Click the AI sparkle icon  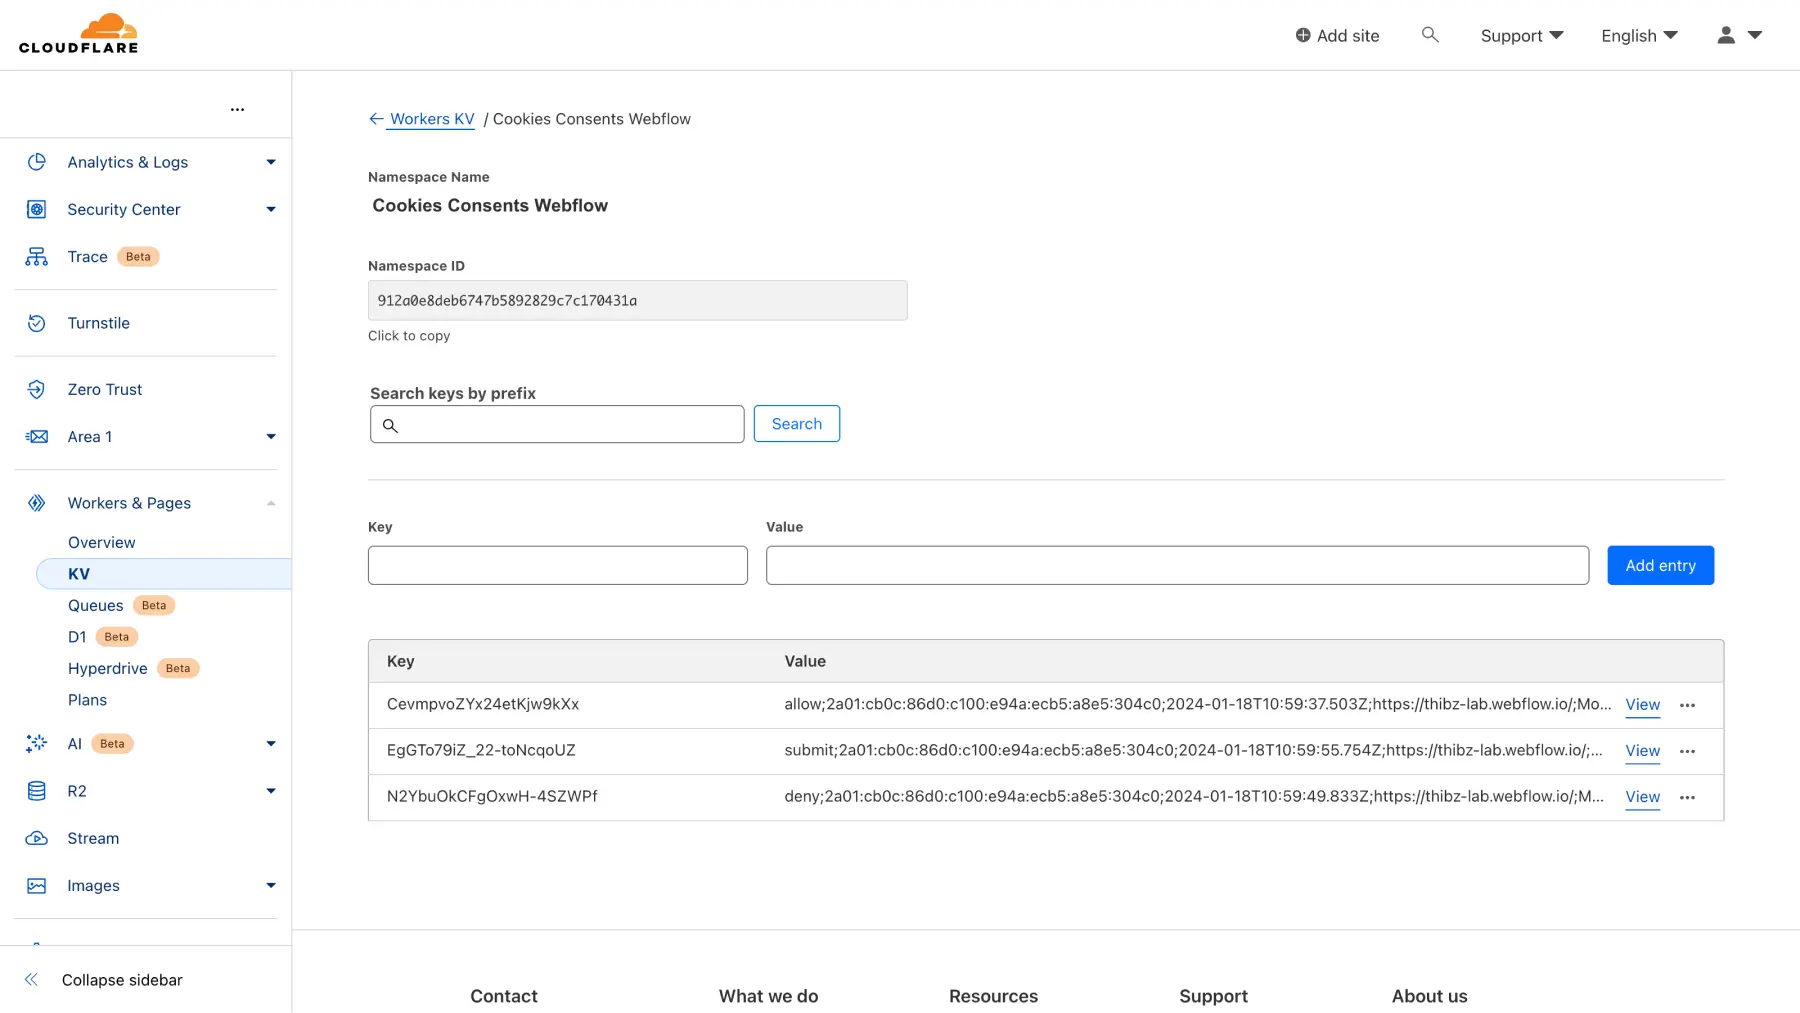click(x=37, y=743)
